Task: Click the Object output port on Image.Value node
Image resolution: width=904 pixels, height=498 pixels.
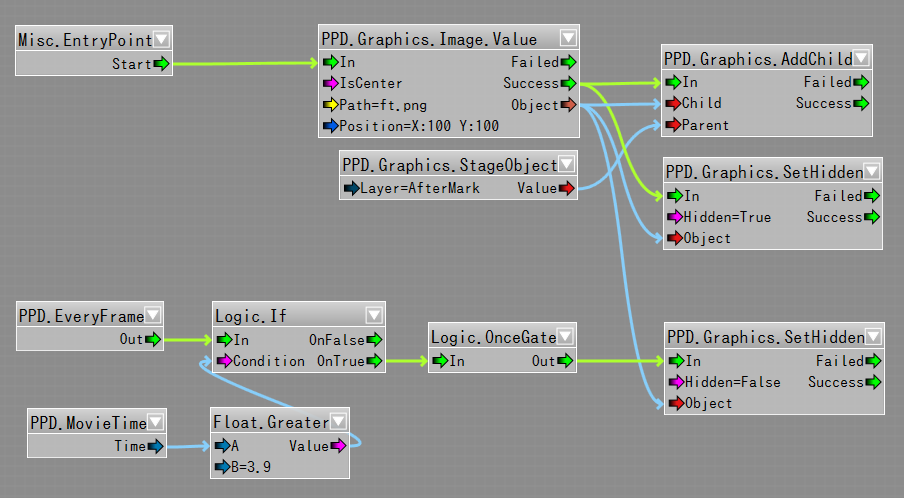Action: click(x=568, y=105)
